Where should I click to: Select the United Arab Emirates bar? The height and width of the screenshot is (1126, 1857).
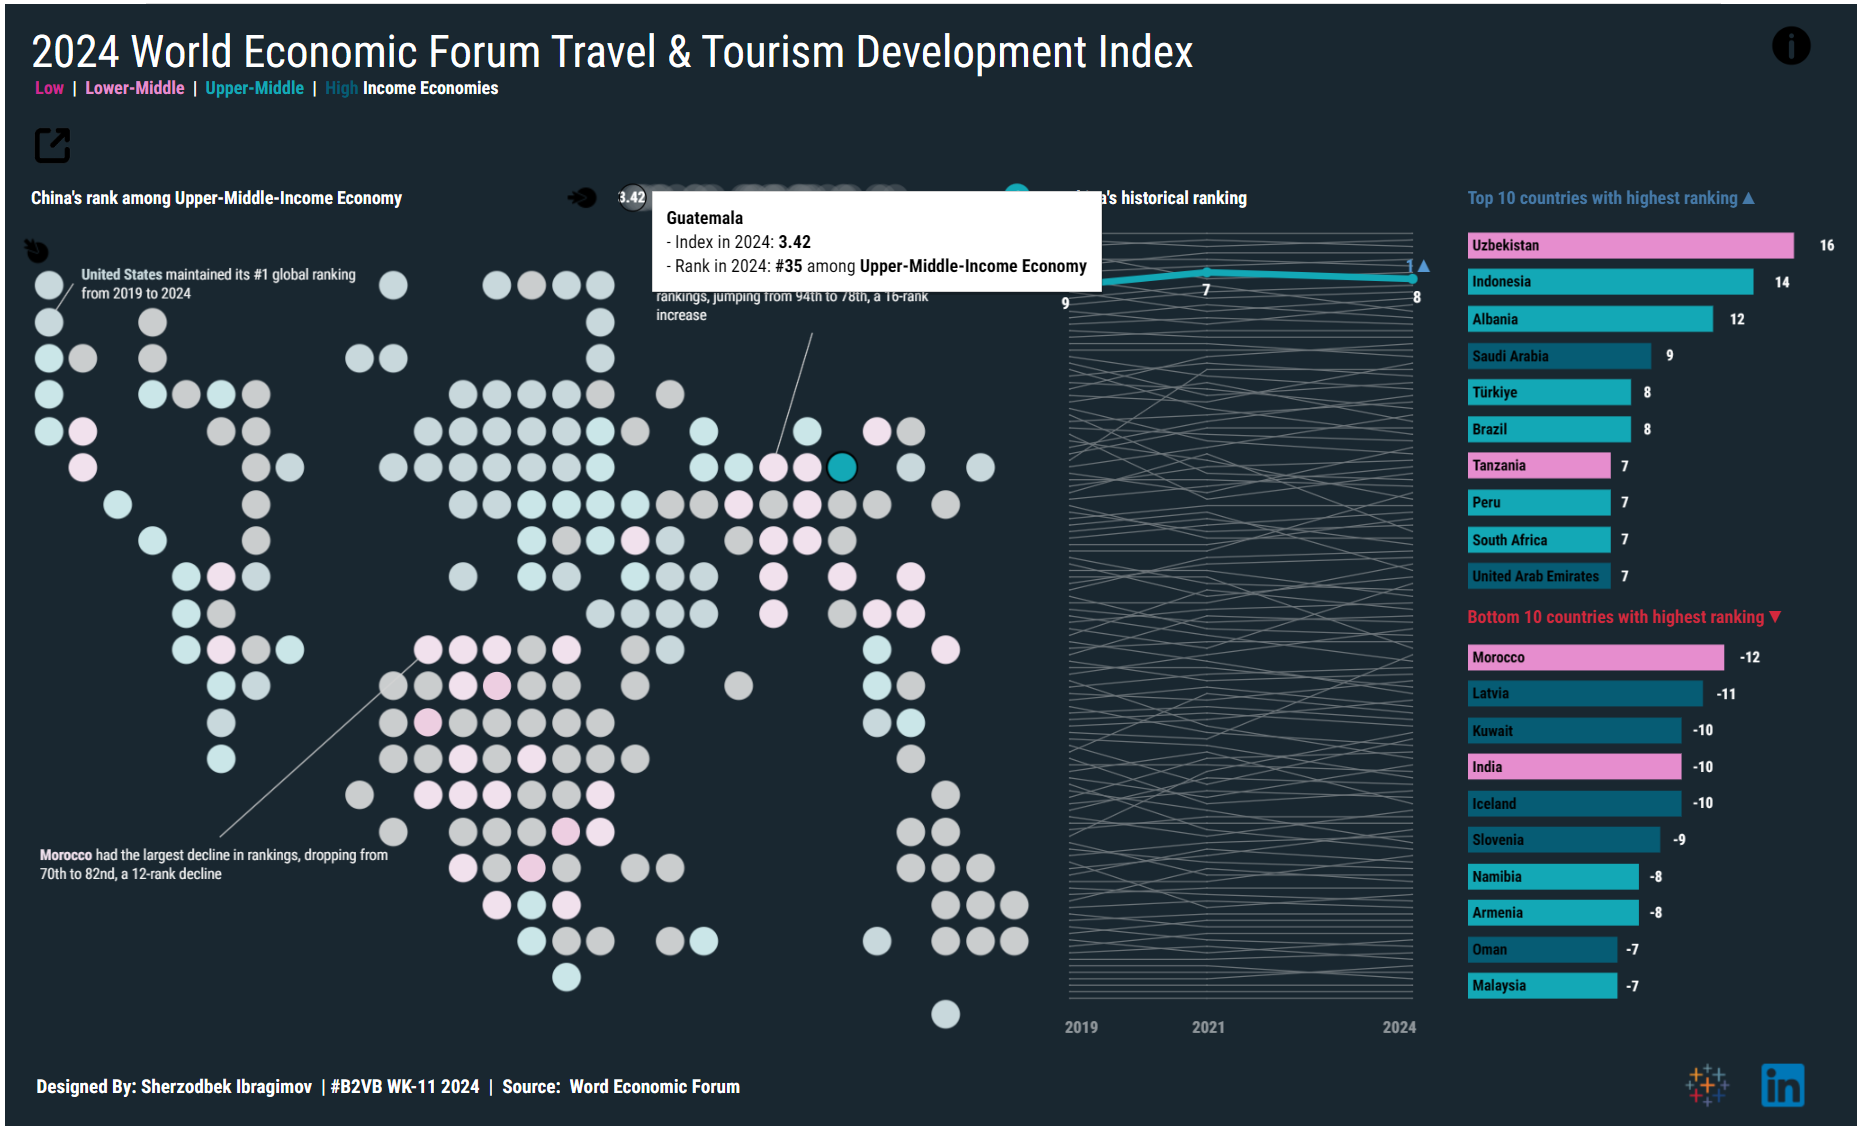1539,576
